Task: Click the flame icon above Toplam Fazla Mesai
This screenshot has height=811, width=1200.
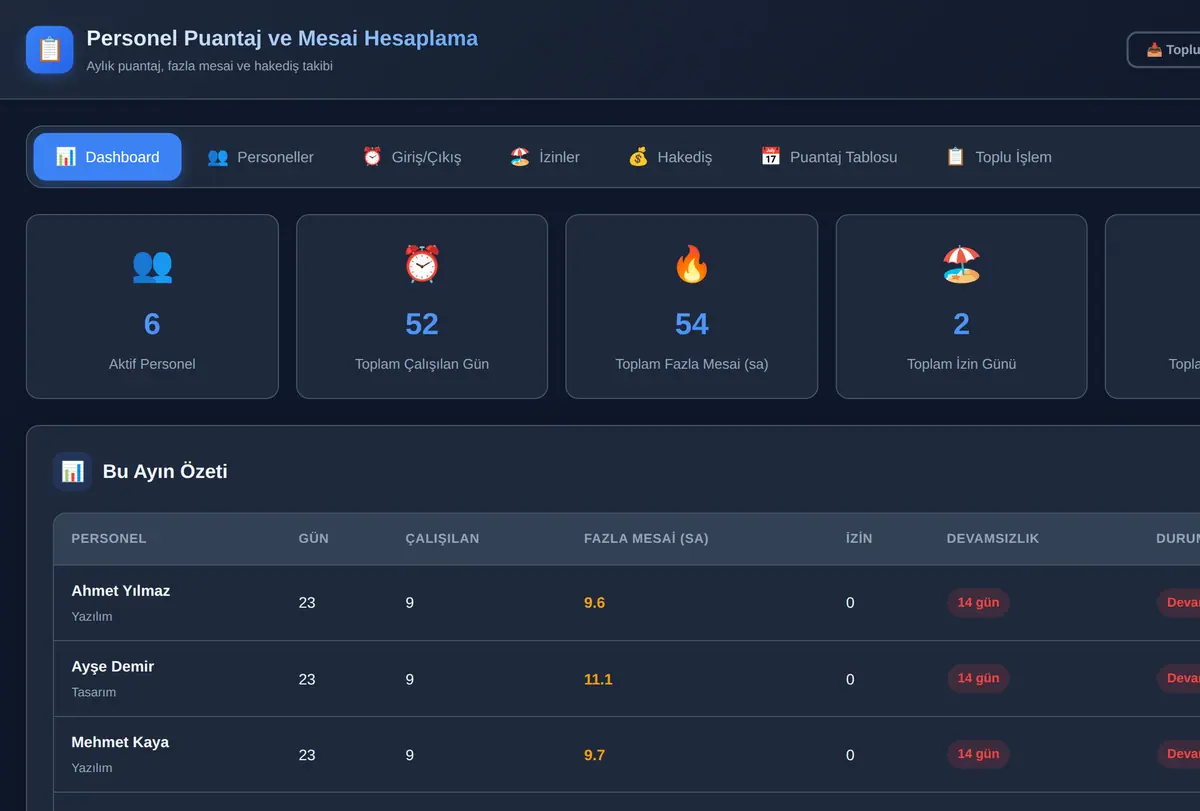Action: 692,265
